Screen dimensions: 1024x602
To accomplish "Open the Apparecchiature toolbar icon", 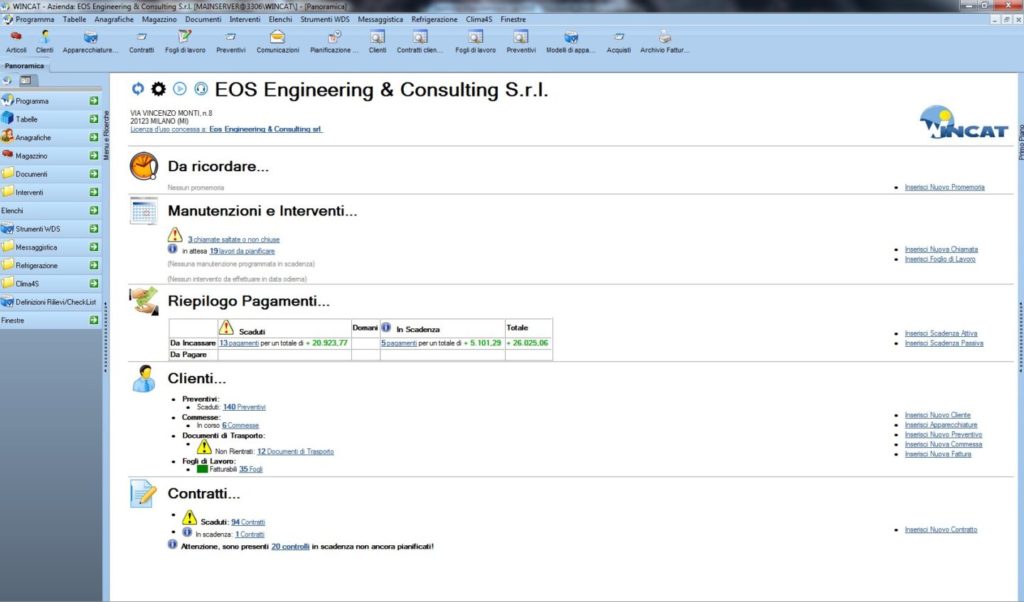I will click(x=90, y=42).
